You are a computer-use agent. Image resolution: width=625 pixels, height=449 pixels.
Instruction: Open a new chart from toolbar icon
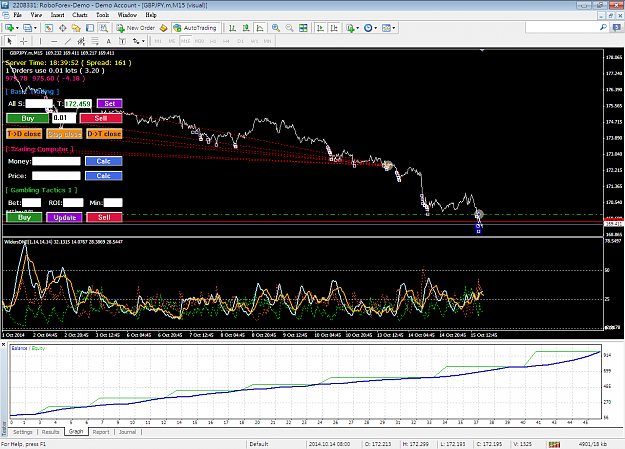[x=9, y=28]
